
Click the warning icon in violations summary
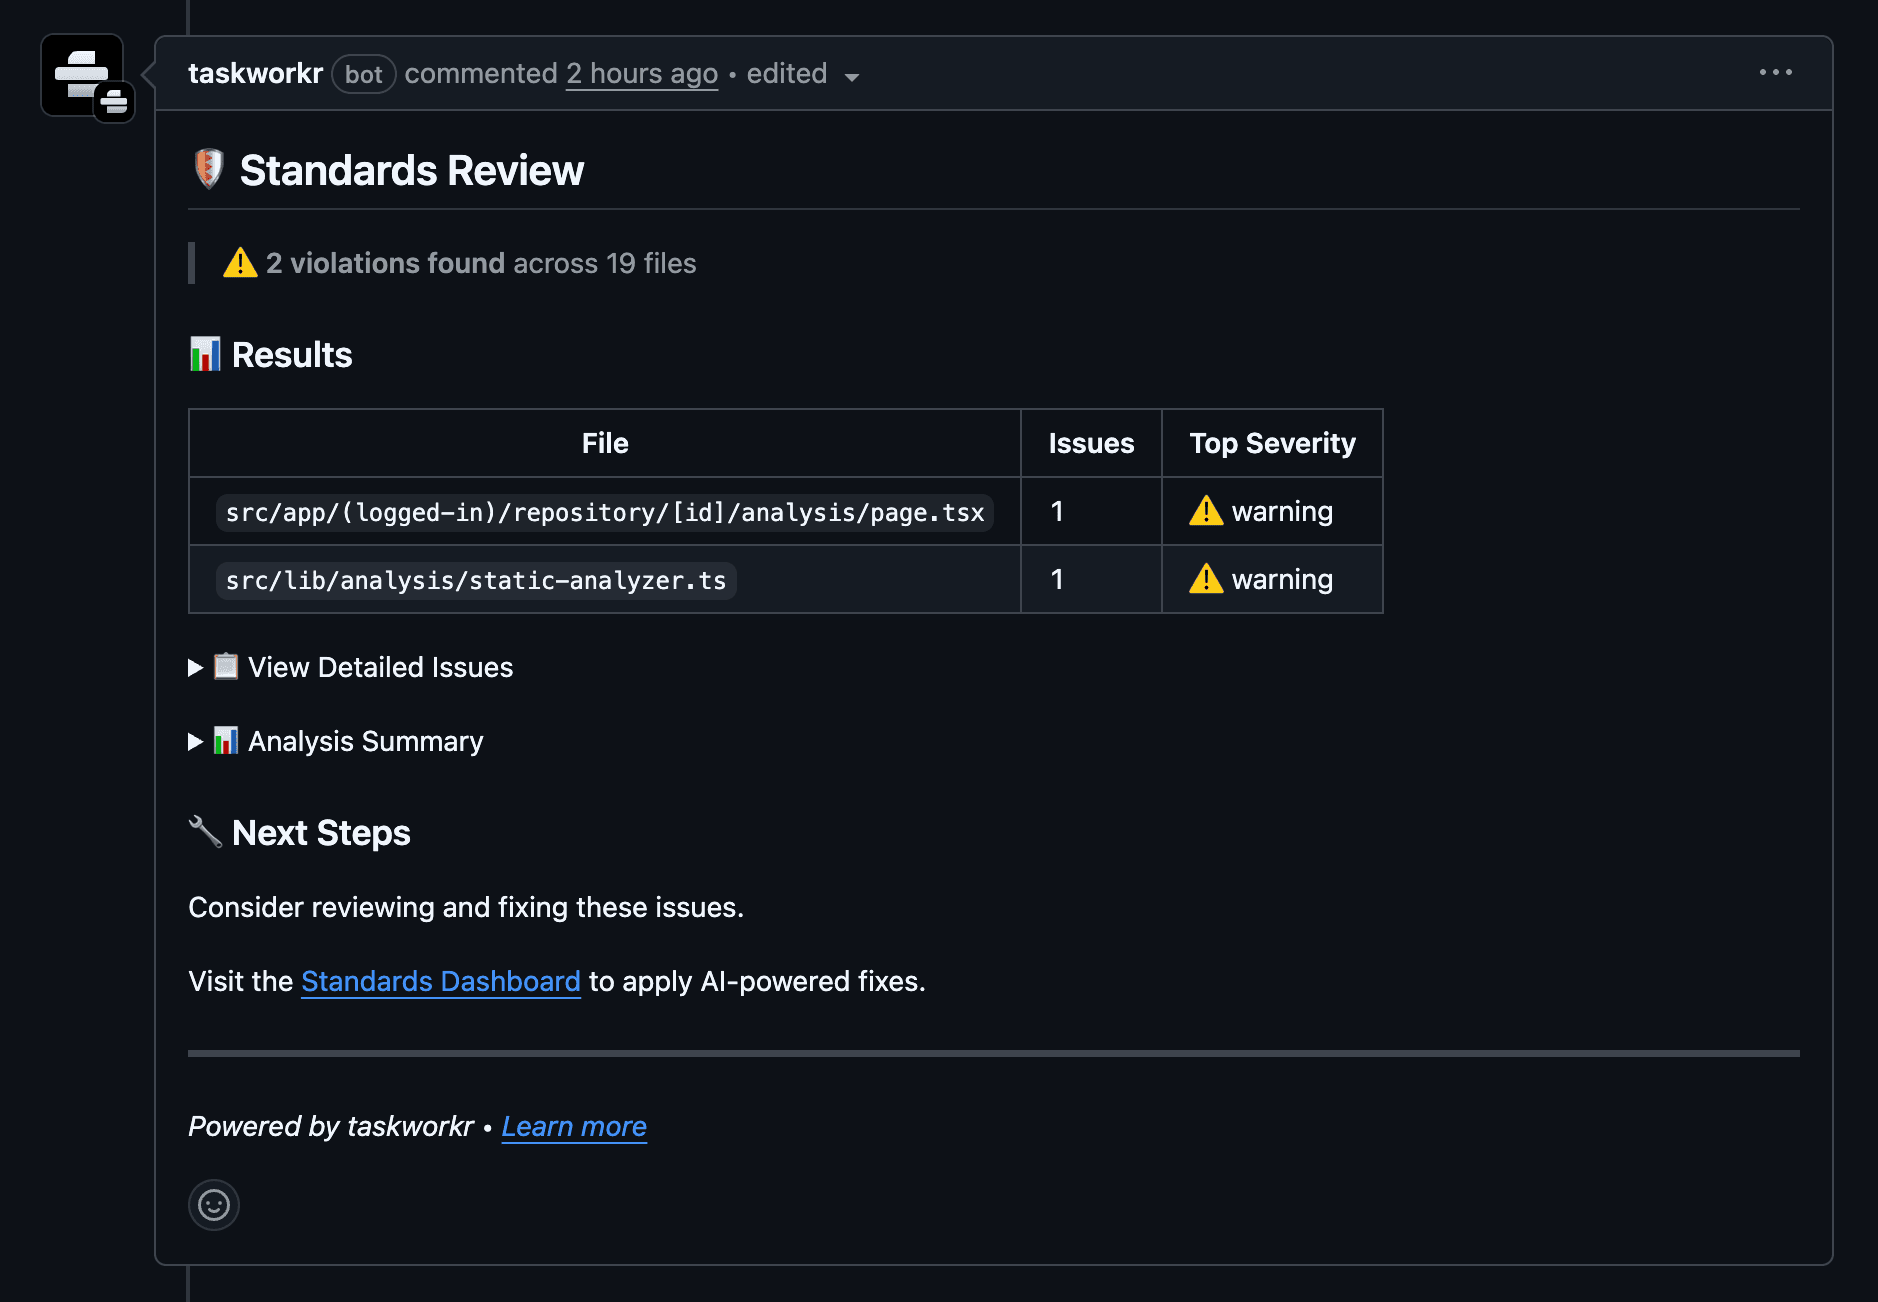240,263
